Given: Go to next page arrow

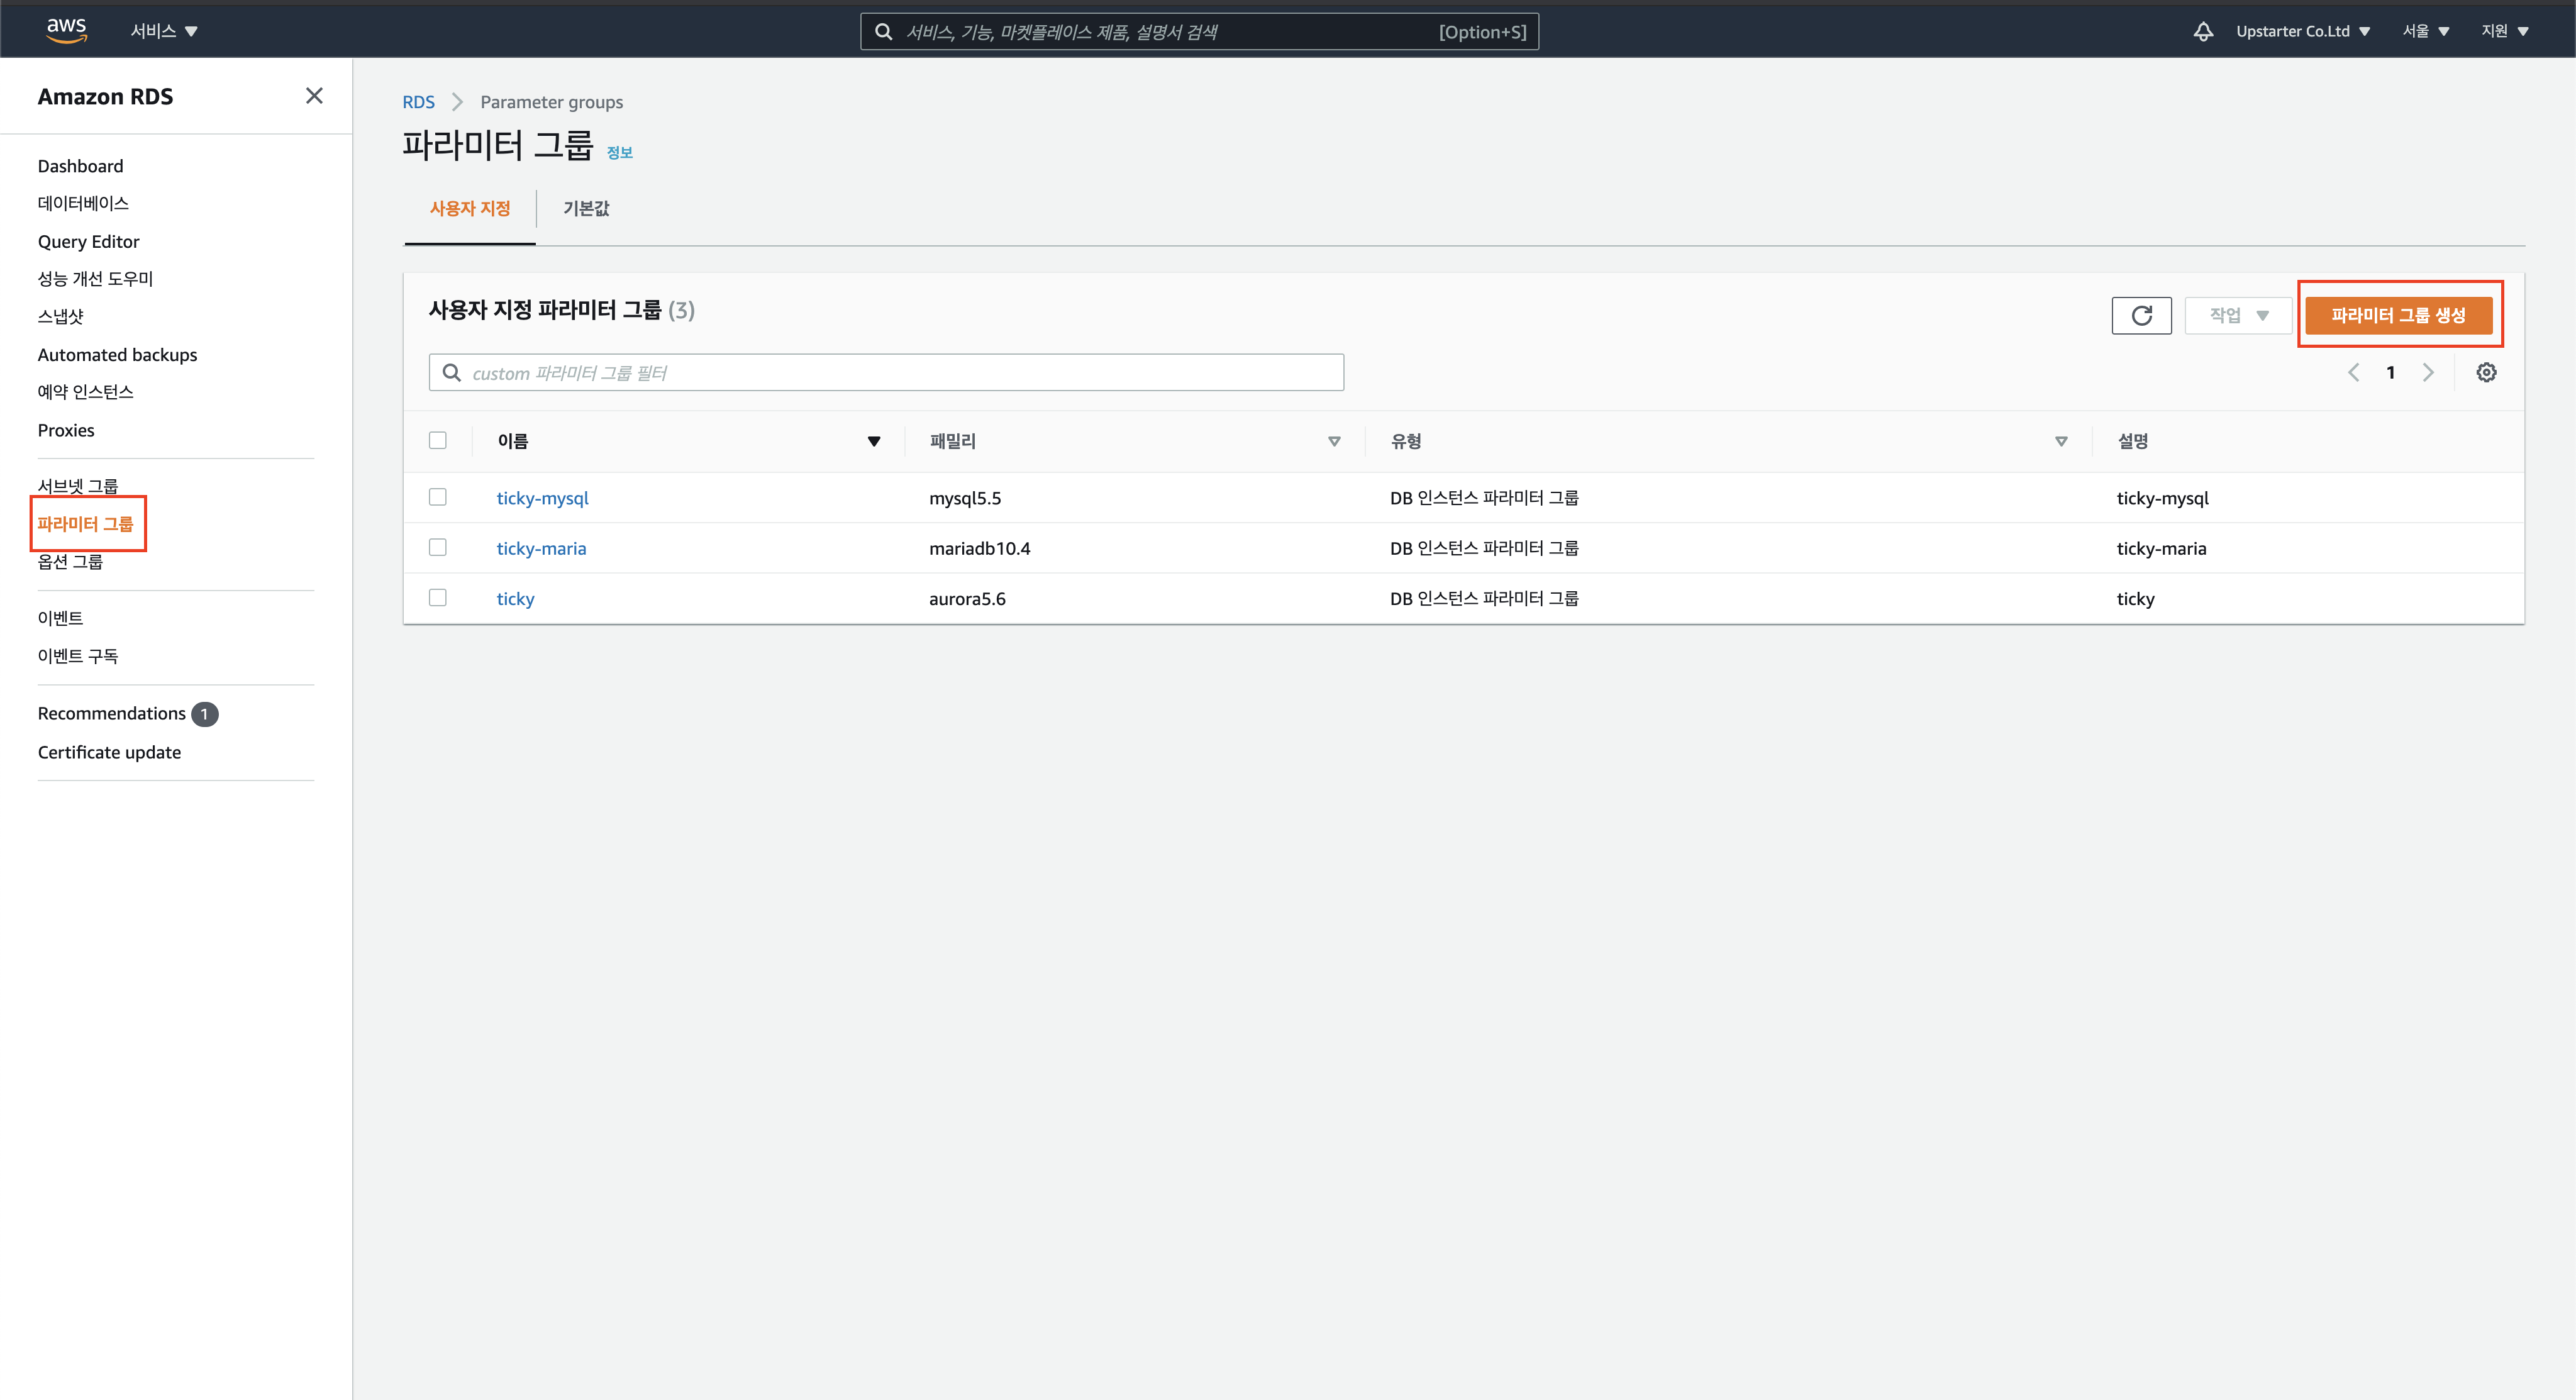Looking at the screenshot, I should pyautogui.click(x=2428, y=373).
